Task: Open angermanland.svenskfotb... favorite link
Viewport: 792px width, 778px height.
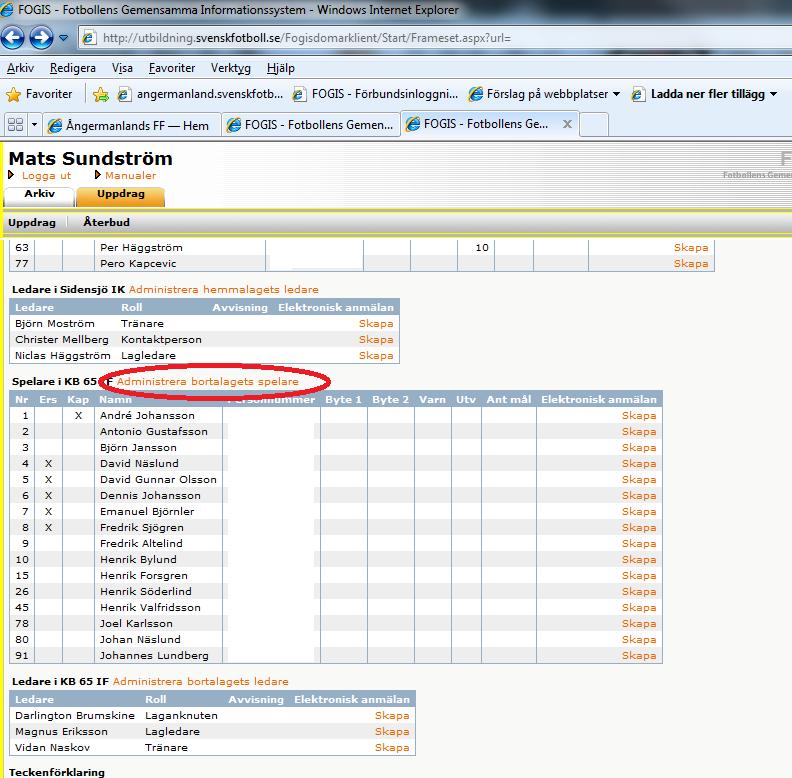Action: pos(201,94)
